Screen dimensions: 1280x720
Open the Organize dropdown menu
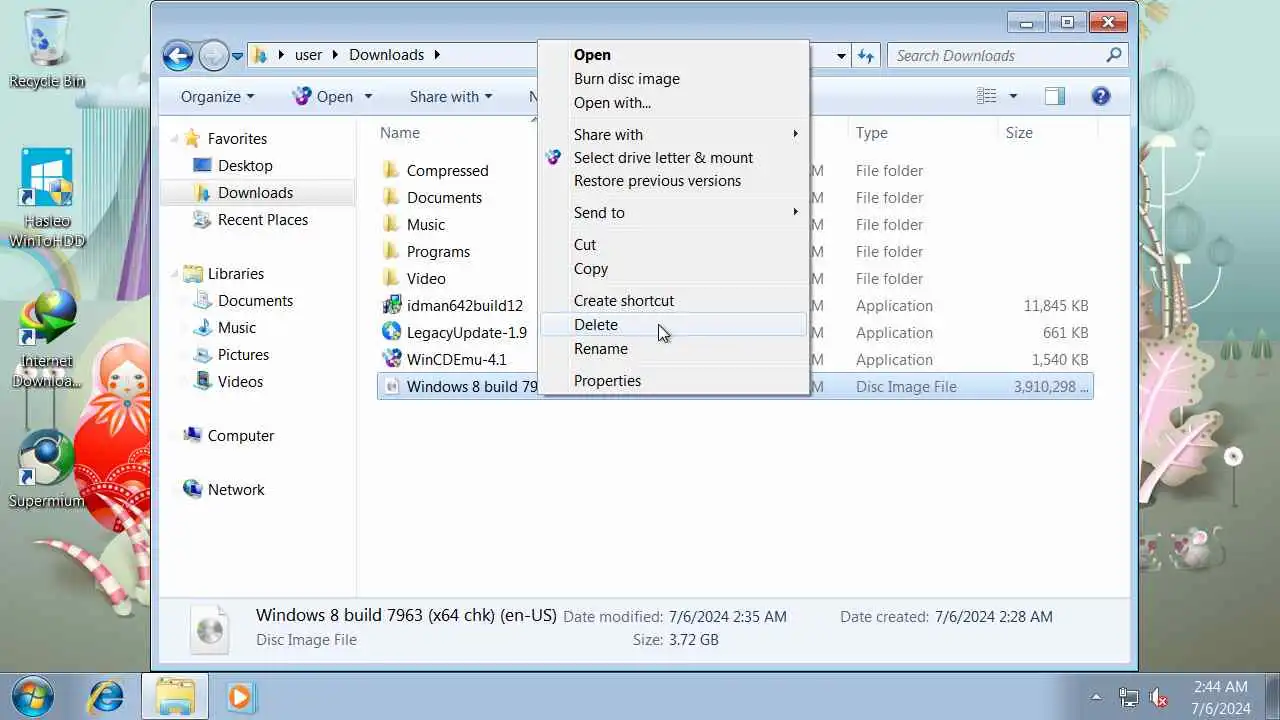pyautogui.click(x=217, y=97)
